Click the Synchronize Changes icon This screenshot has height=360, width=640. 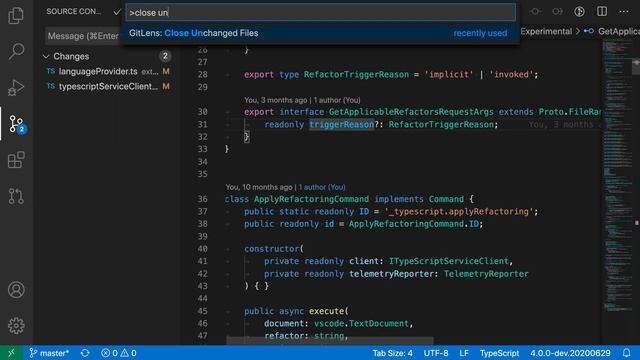tap(85, 353)
